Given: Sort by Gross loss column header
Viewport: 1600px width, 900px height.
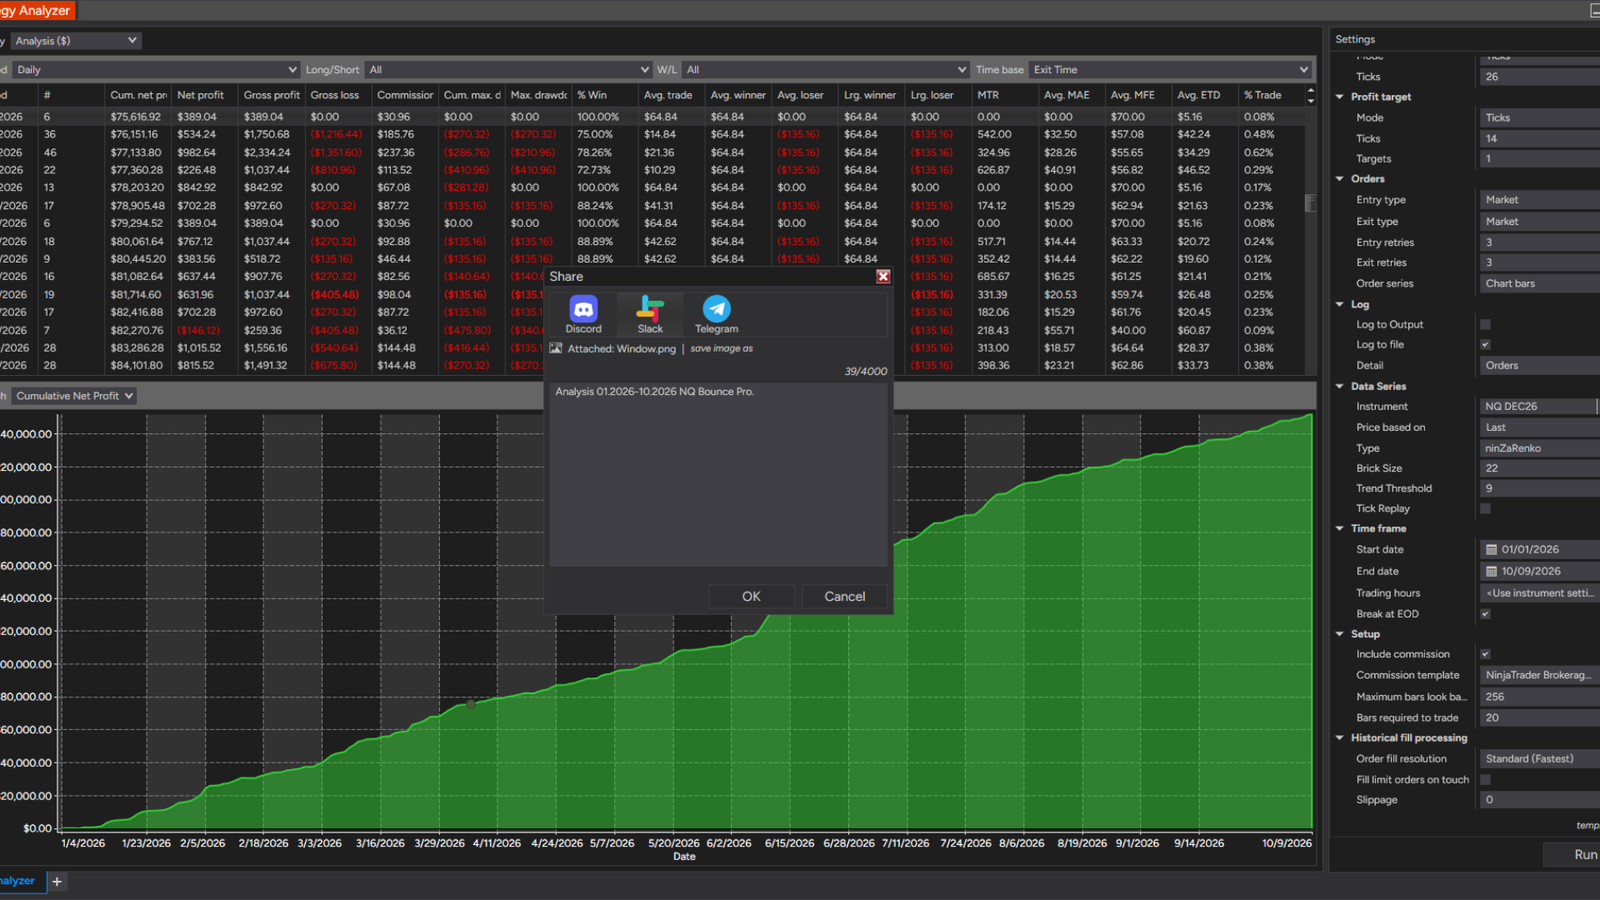Looking at the screenshot, I should point(338,95).
